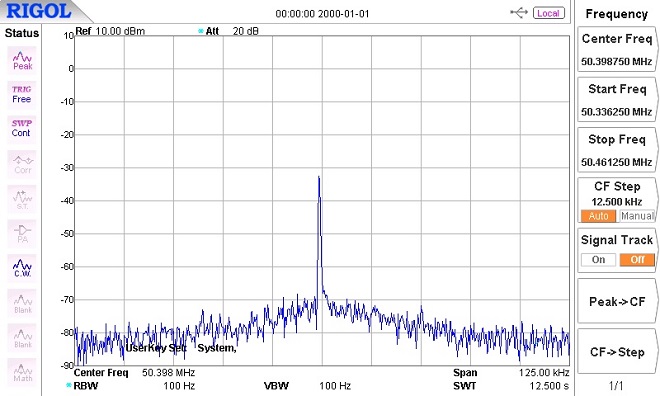Click the first Blank trace icon
The image size is (660, 396).
point(22,303)
